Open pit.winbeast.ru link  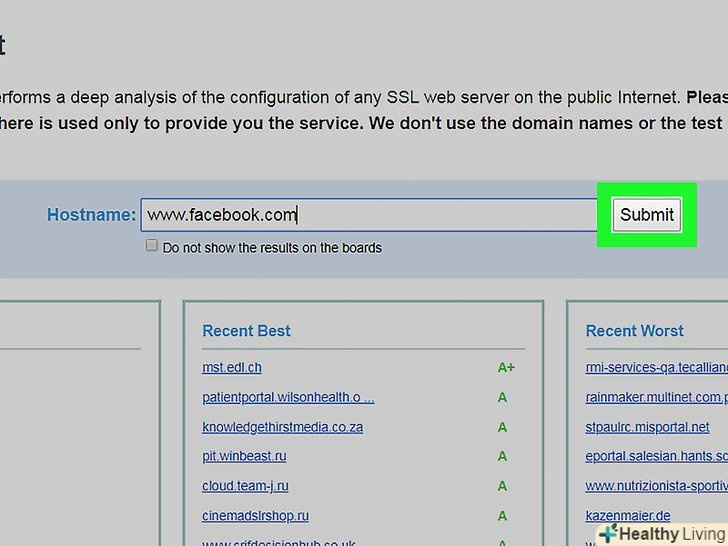[244, 456]
